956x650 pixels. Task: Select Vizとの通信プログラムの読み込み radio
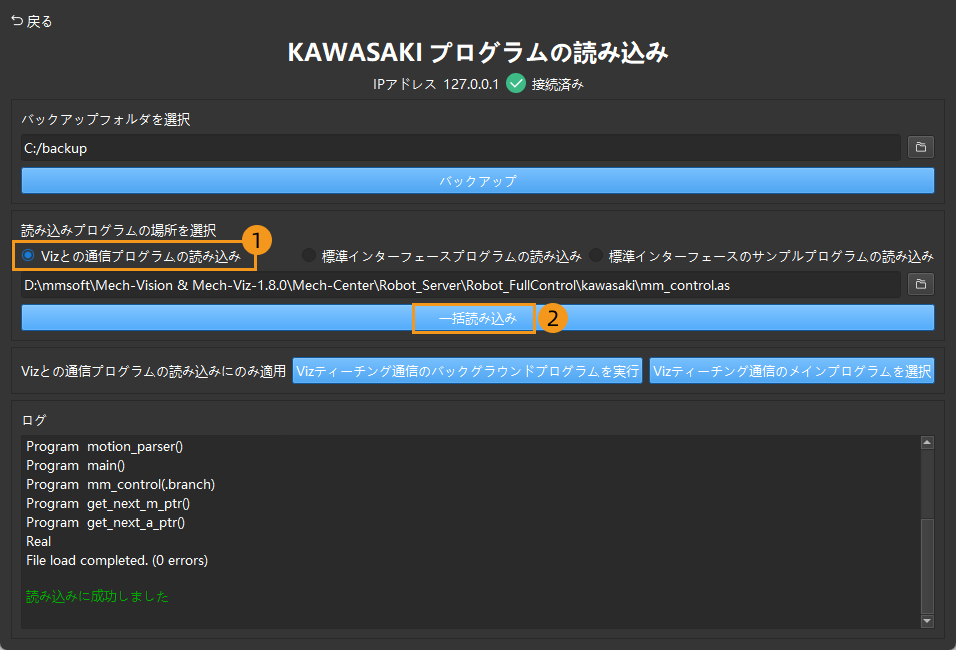pos(28,255)
